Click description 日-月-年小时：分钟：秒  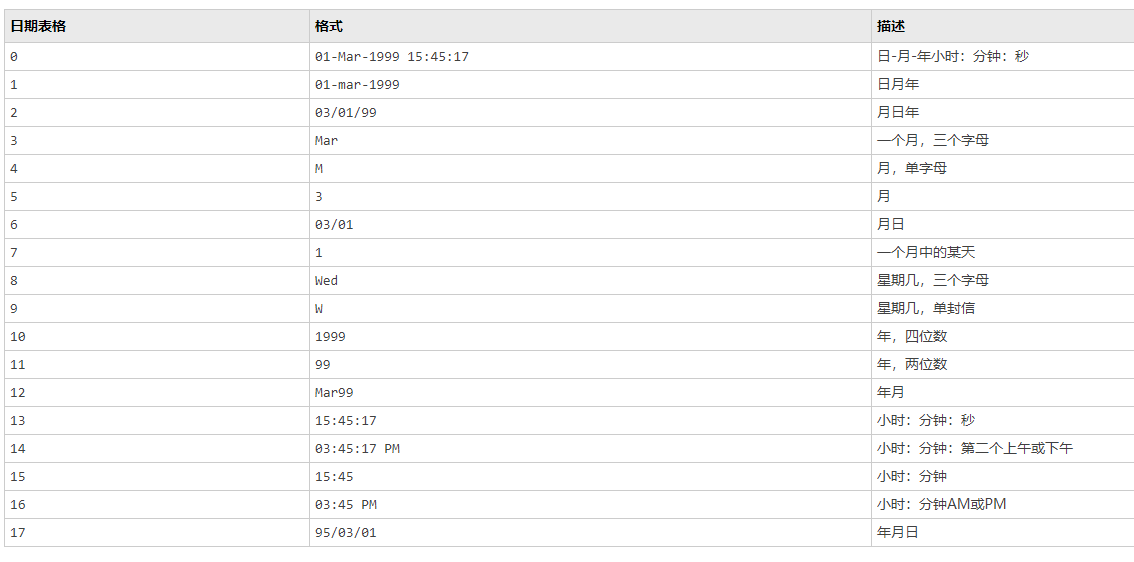click(952, 57)
